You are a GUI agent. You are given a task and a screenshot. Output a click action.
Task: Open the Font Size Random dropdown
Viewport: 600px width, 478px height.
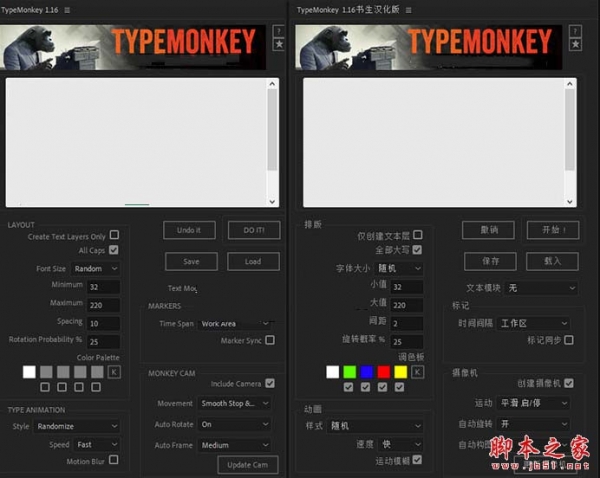click(x=96, y=269)
